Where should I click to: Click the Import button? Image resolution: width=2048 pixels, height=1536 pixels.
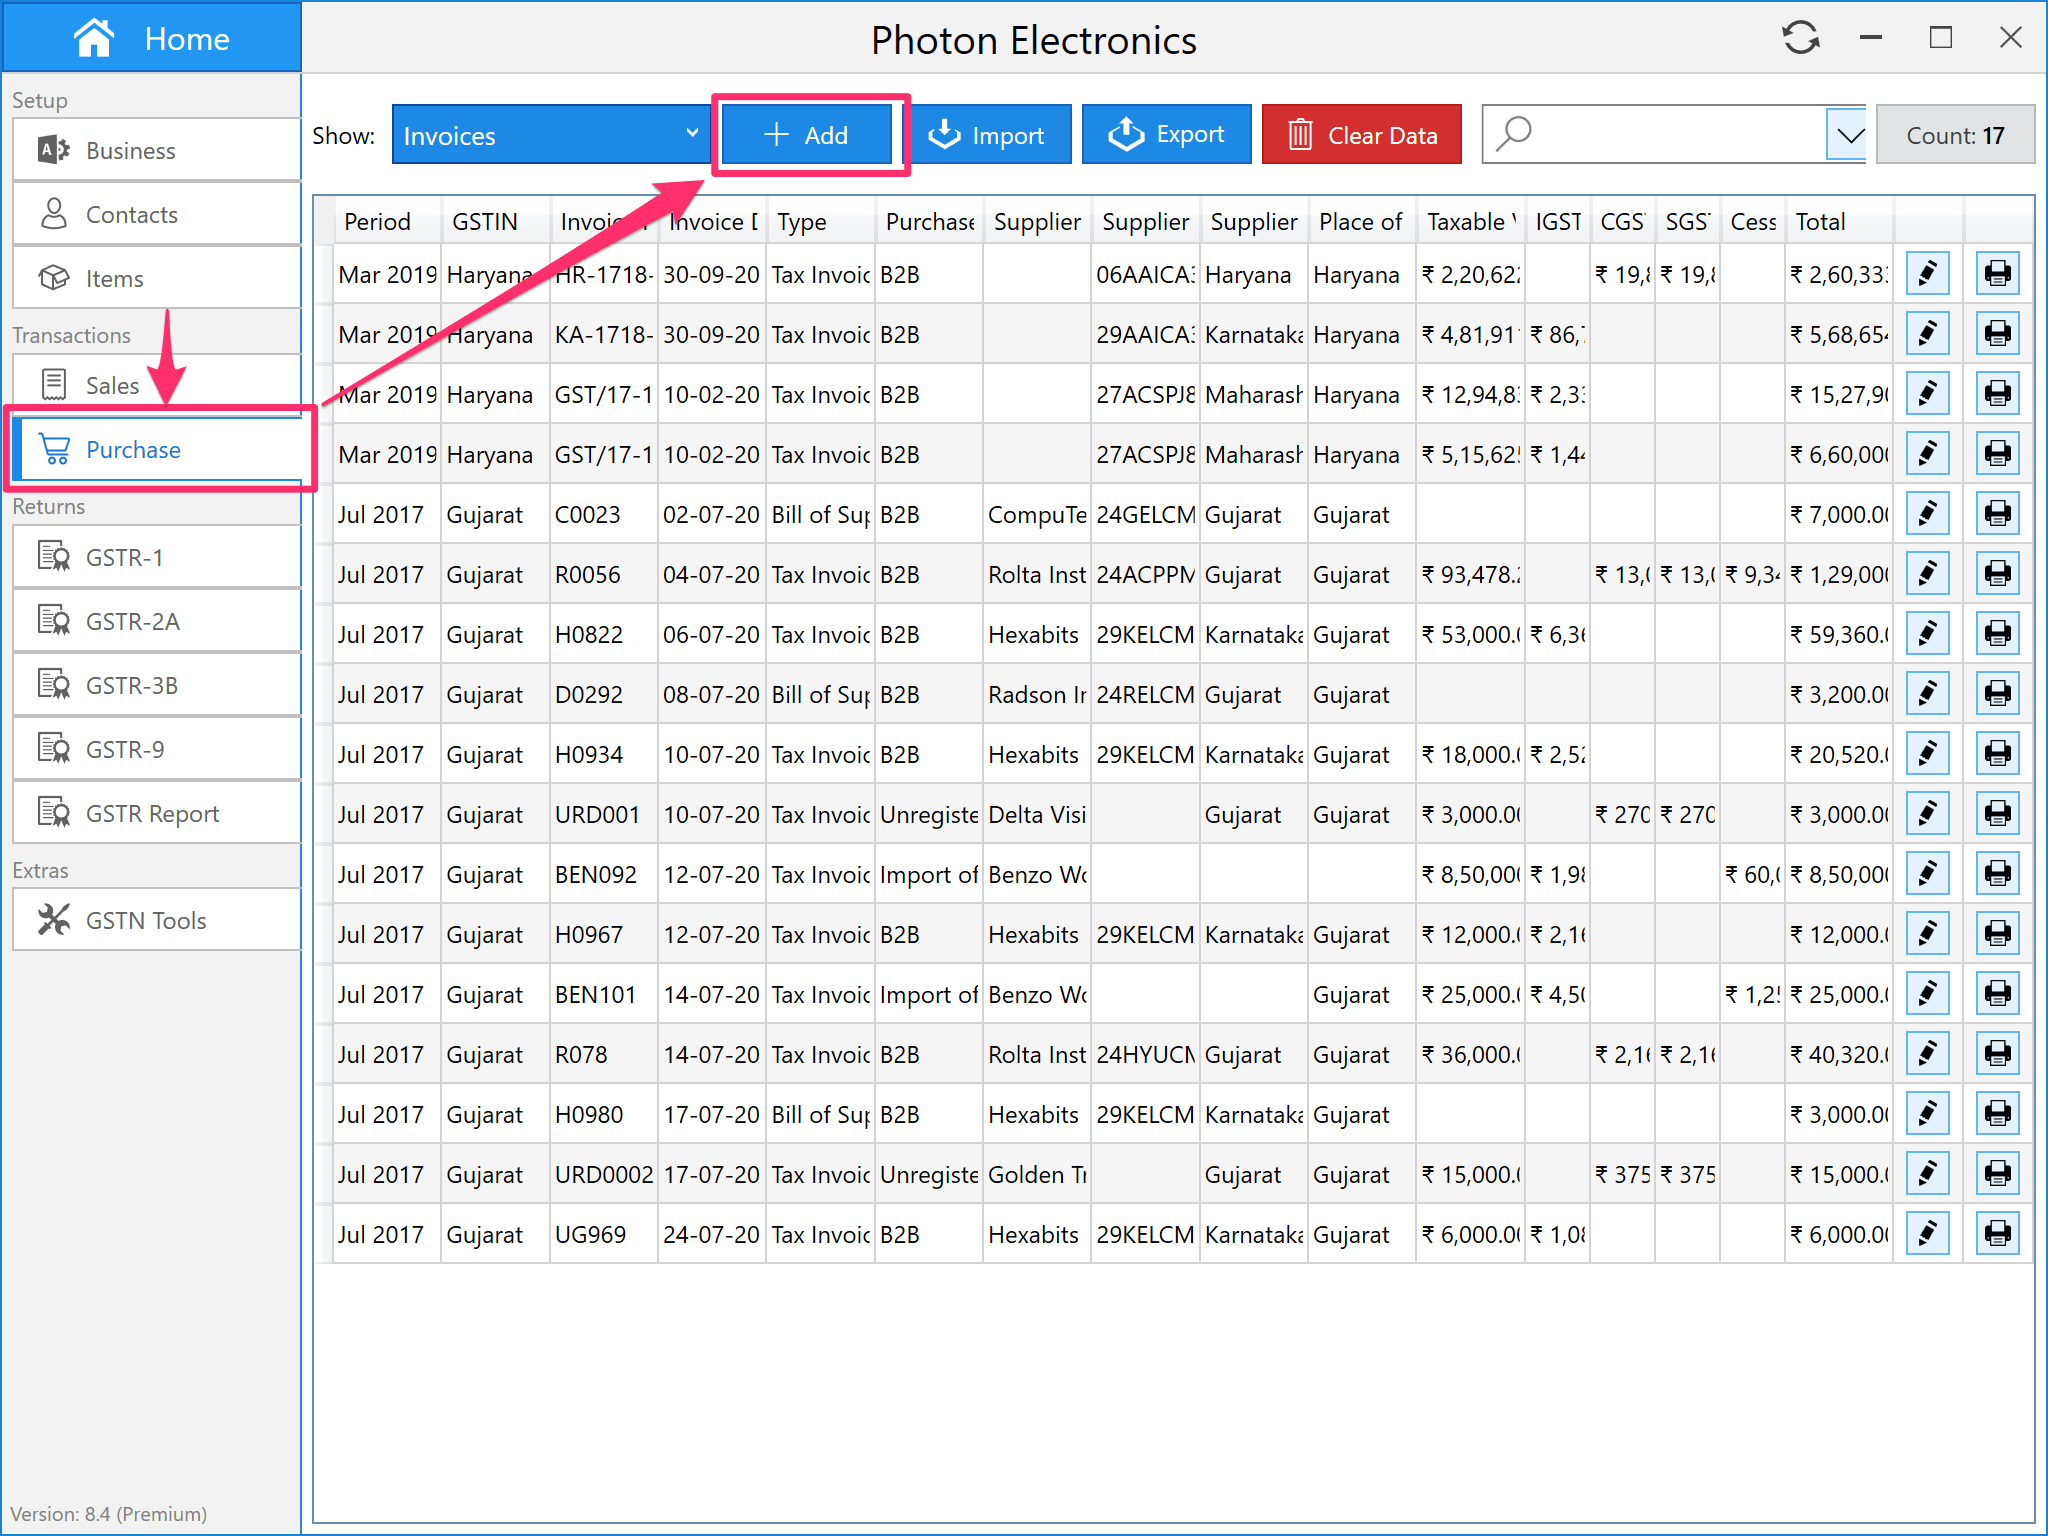tap(988, 134)
